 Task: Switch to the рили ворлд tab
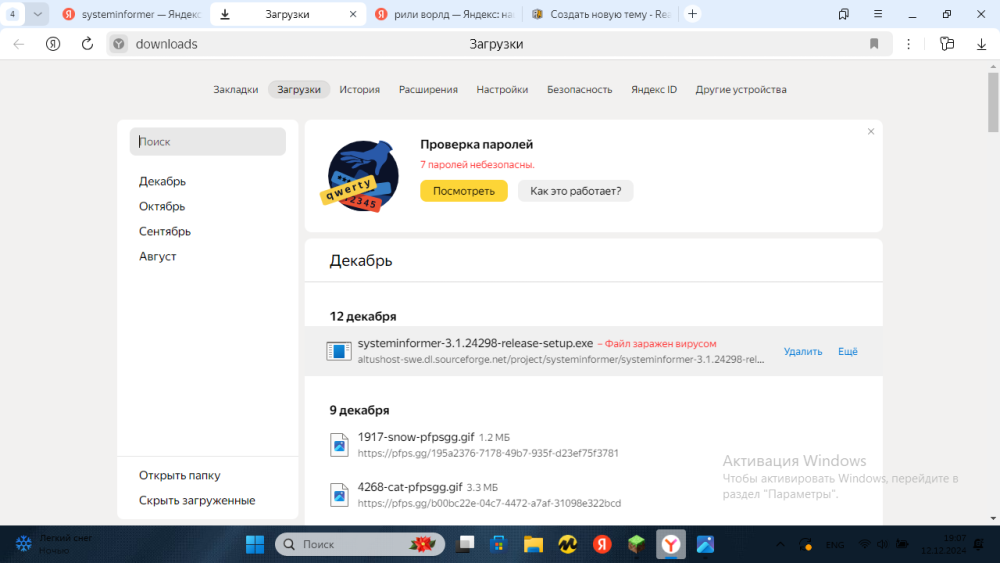click(445, 14)
